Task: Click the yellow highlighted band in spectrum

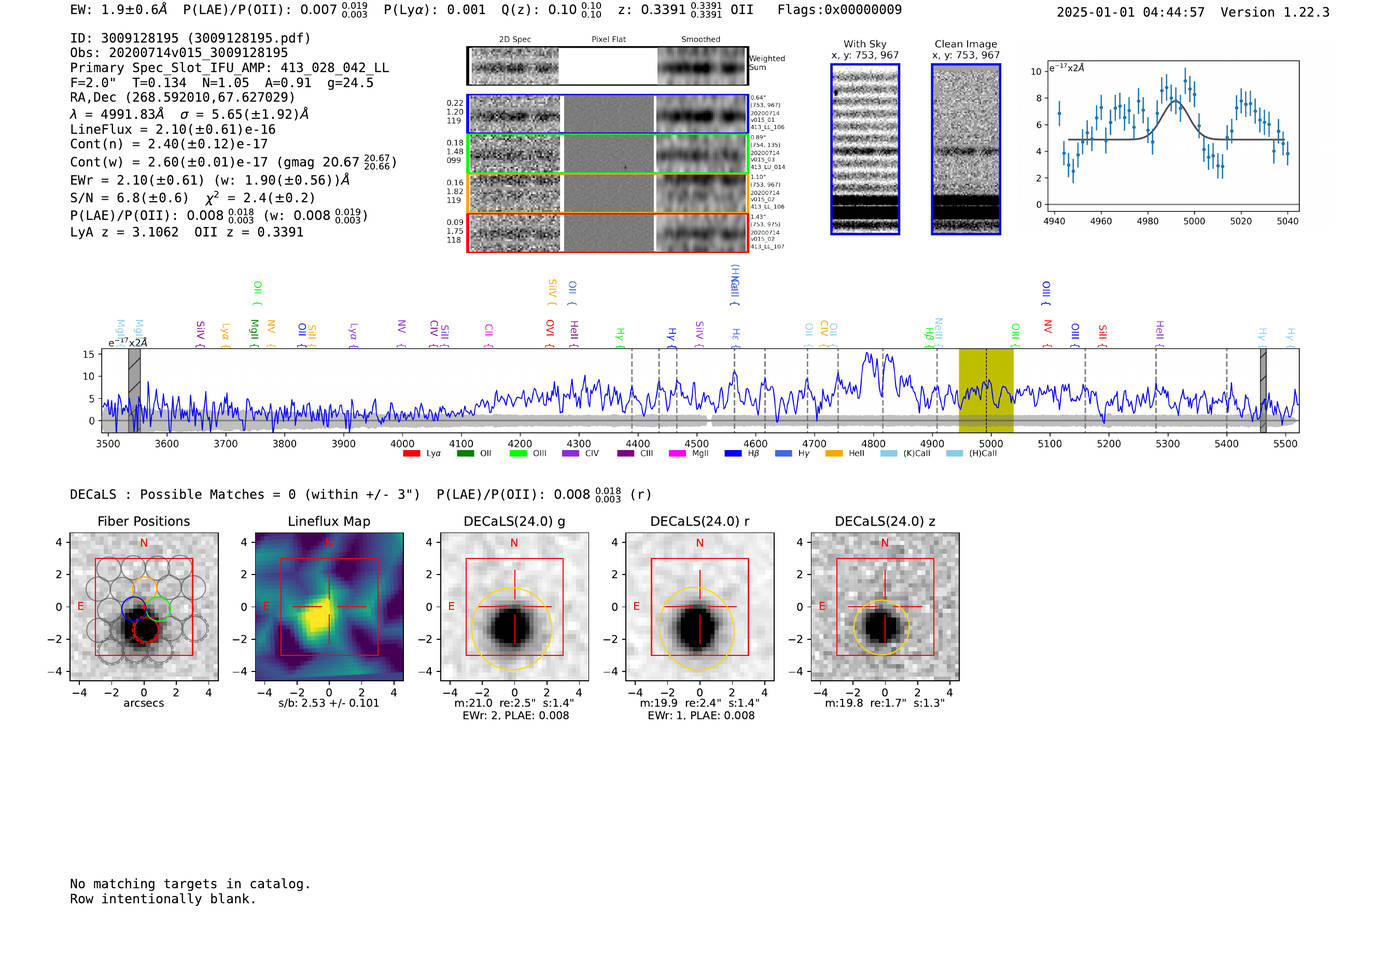Action: click(986, 390)
